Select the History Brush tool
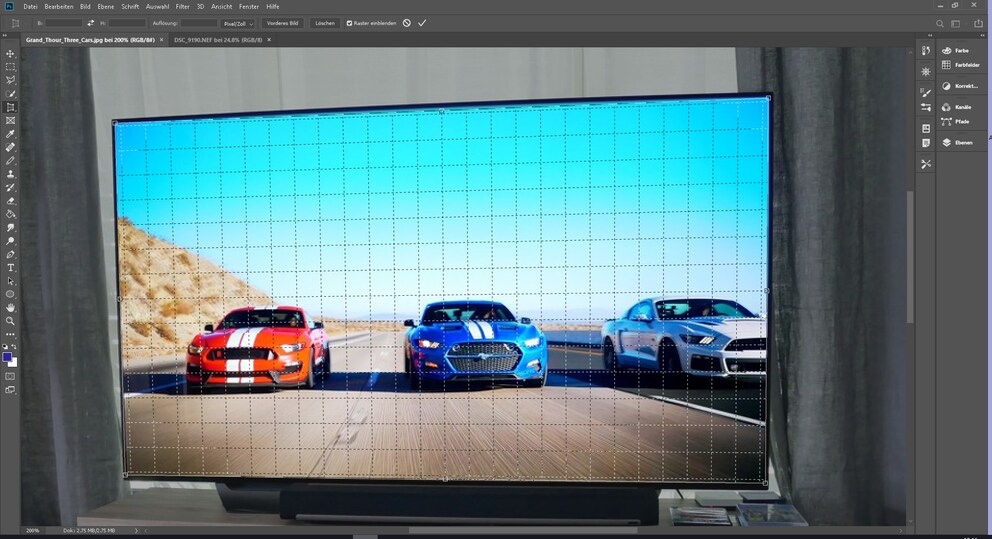Image resolution: width=992 pixels, height=539 pixels. [10, 188]
